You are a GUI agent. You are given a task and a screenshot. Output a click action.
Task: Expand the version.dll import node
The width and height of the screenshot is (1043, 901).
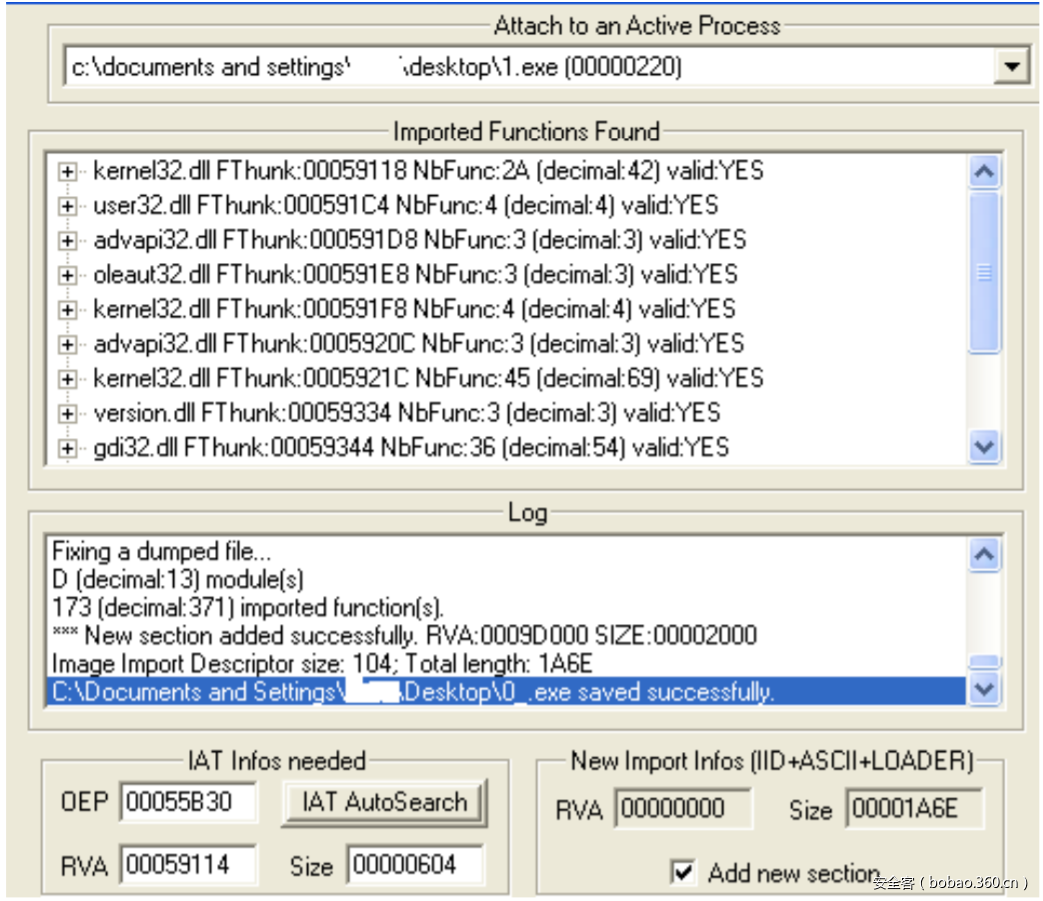pos(68,413)
